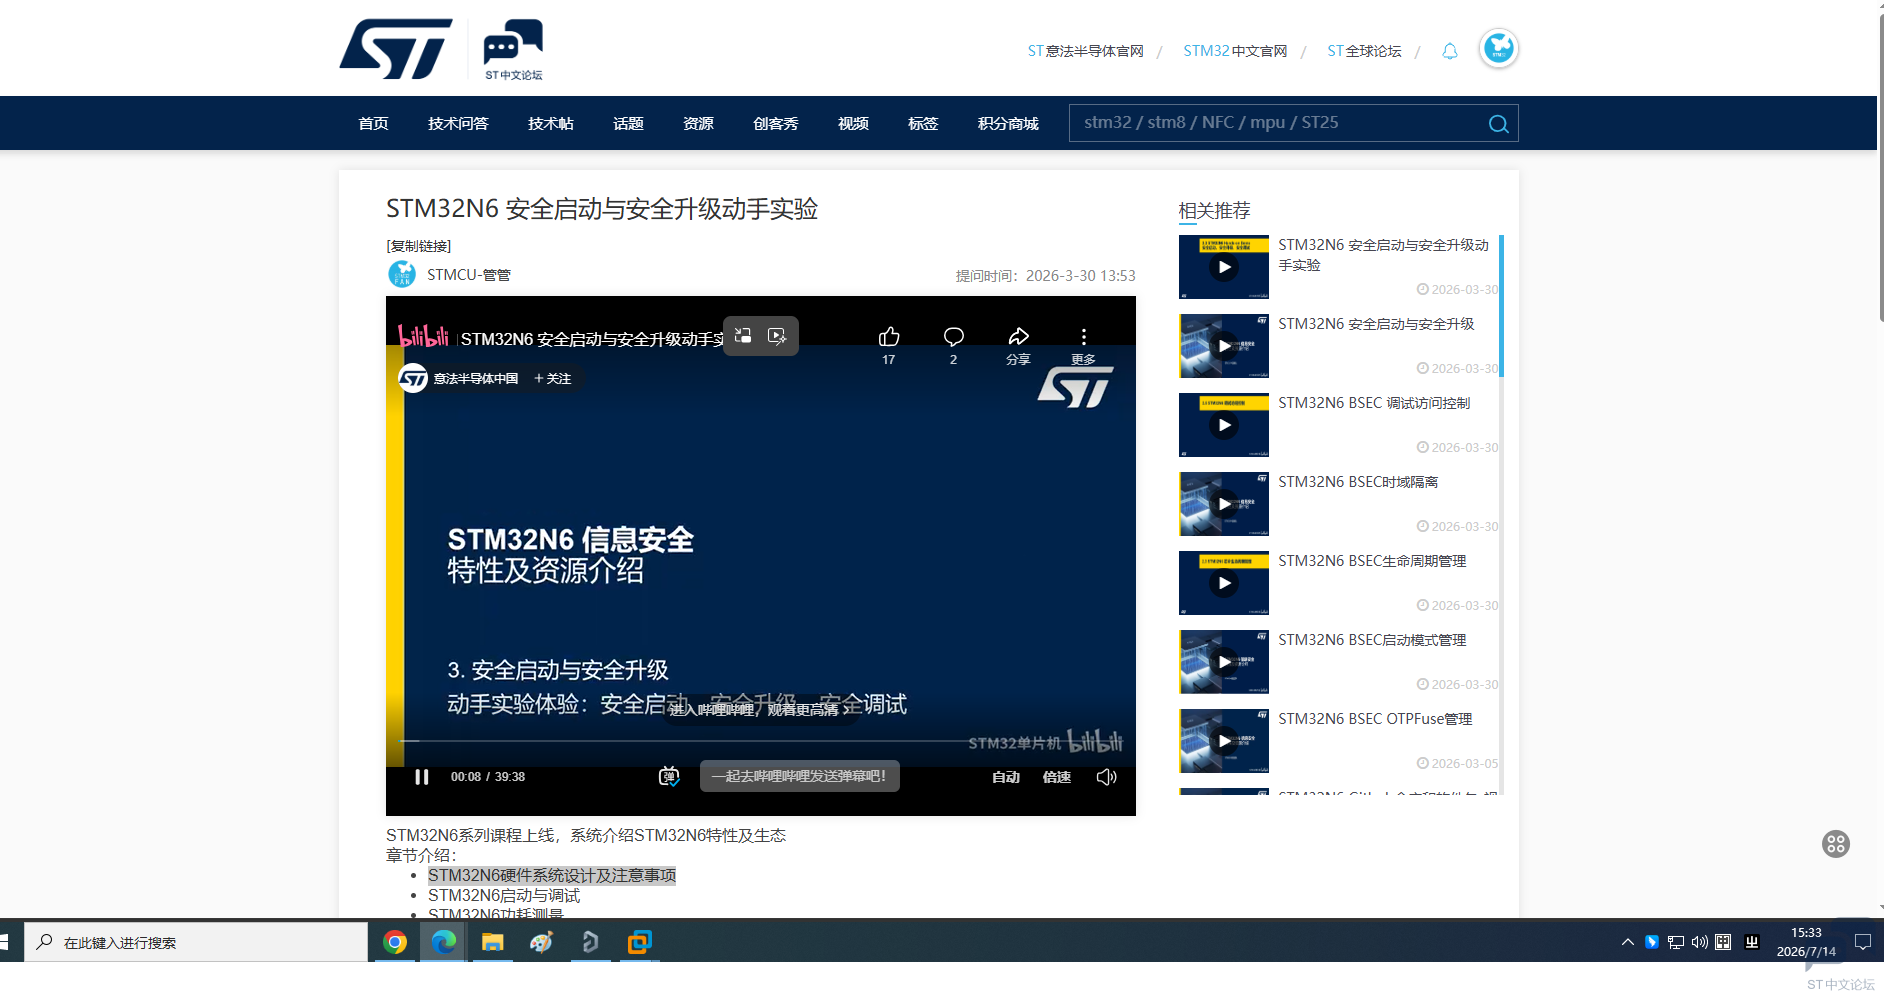
Task: Open the STM32N6 BSEC启动模式管理 title
Action: coord(1372,640)
